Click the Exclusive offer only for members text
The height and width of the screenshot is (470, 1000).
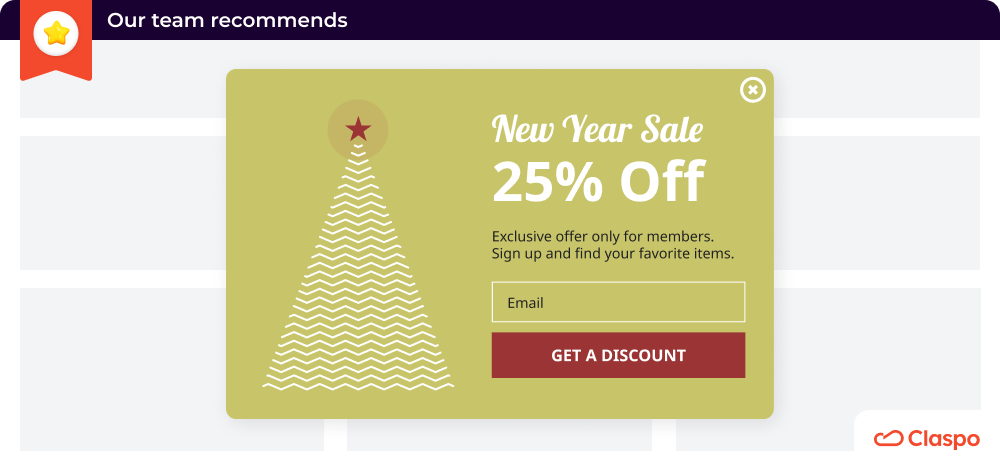click(603, 236)
